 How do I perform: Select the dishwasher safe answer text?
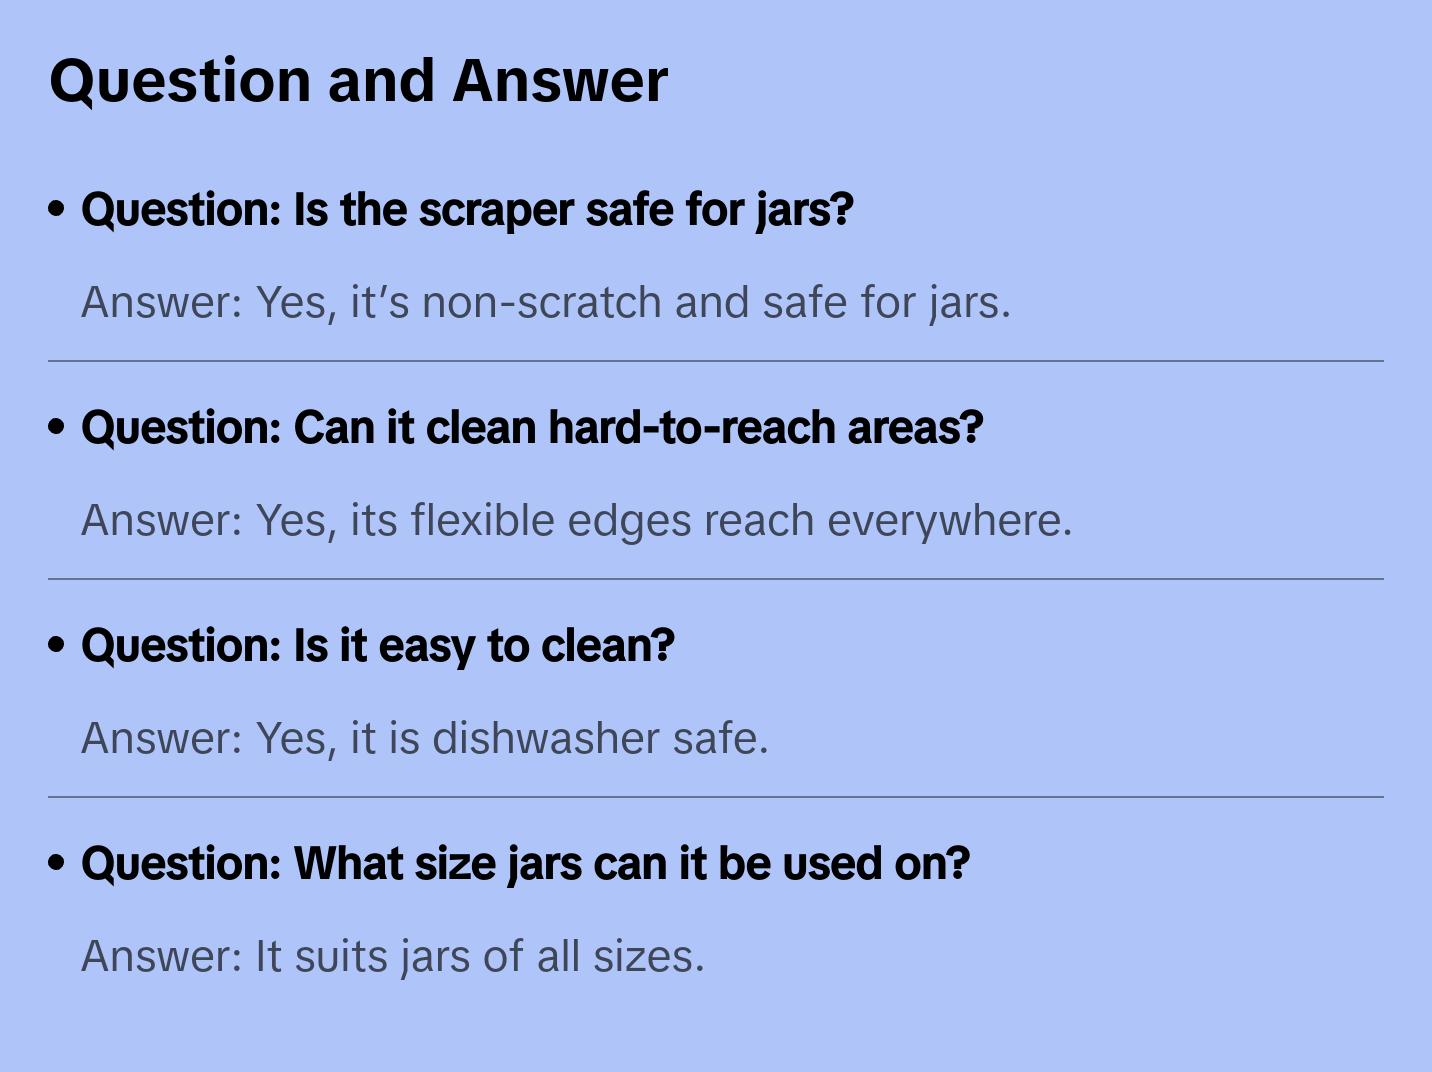tap(424, 738)
